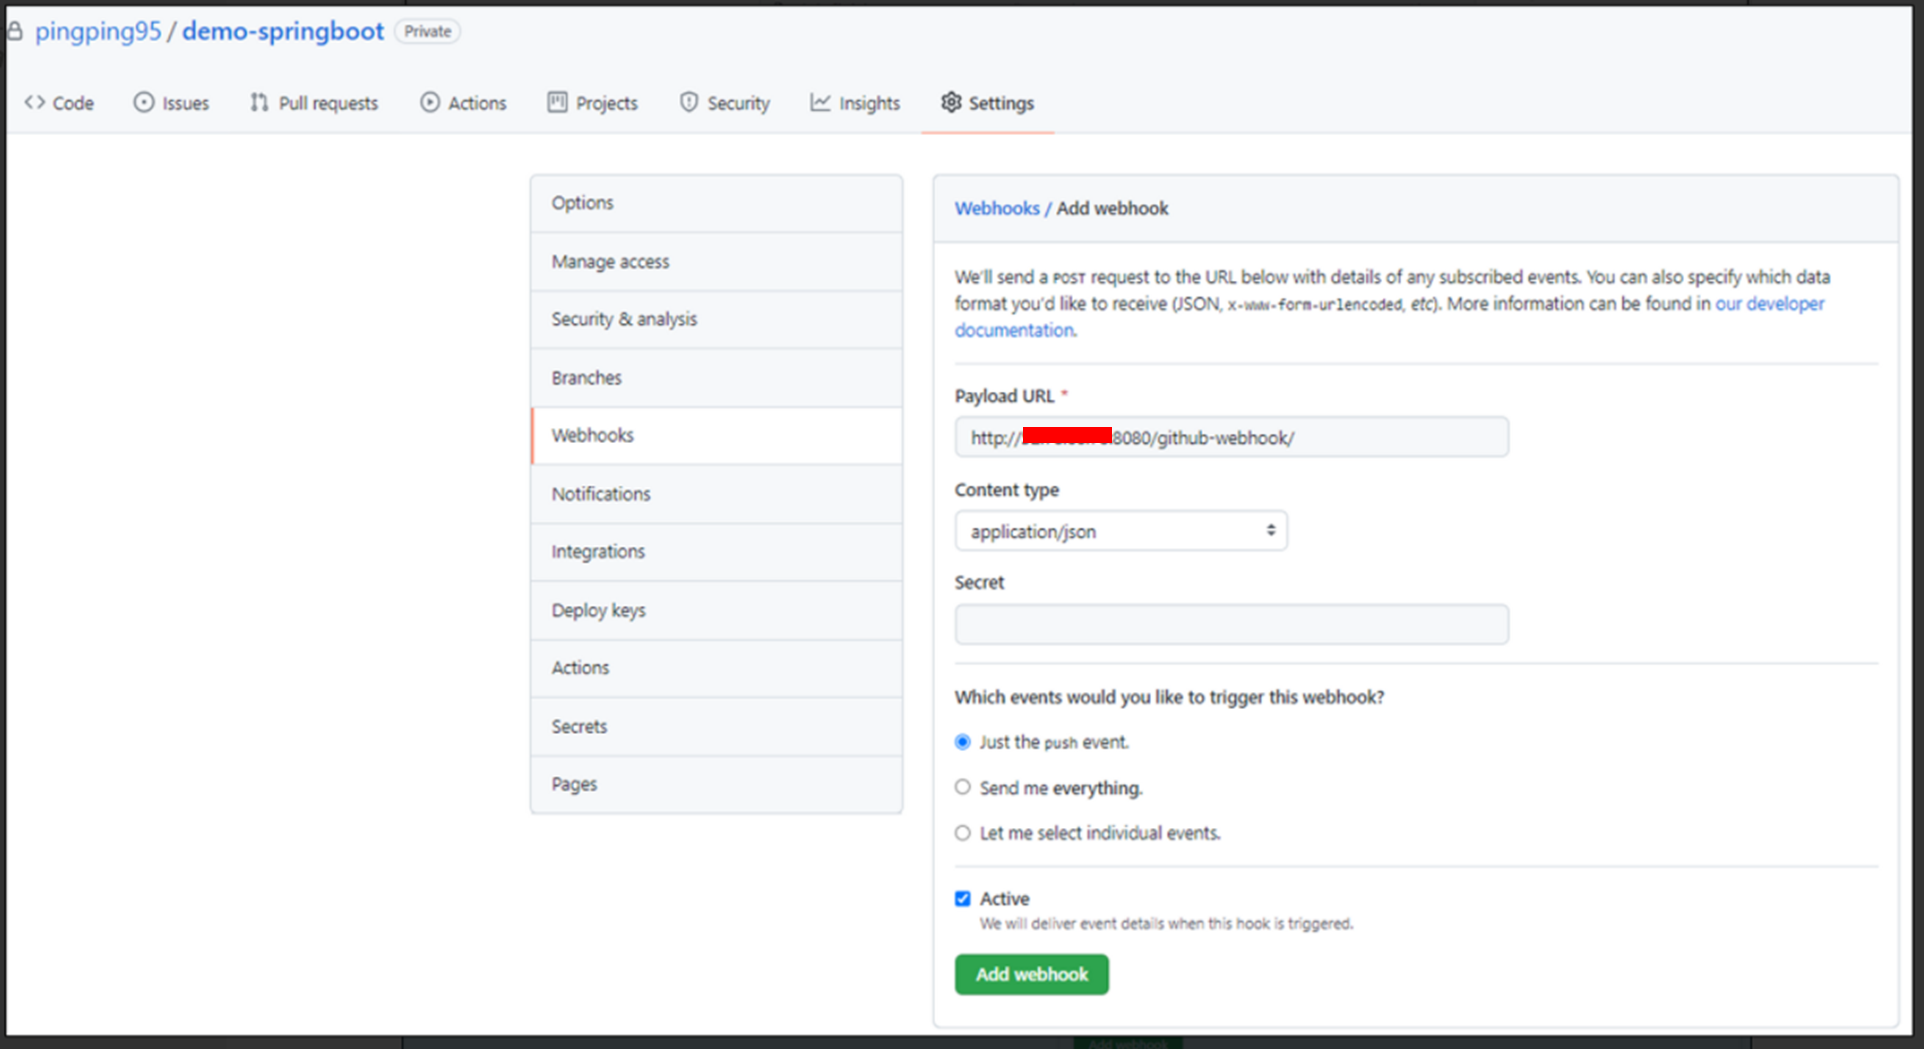Viewport: 1924px width, 1049px height.
Task: Click 'Which events would you like' heading
Action: point(1169,697)
